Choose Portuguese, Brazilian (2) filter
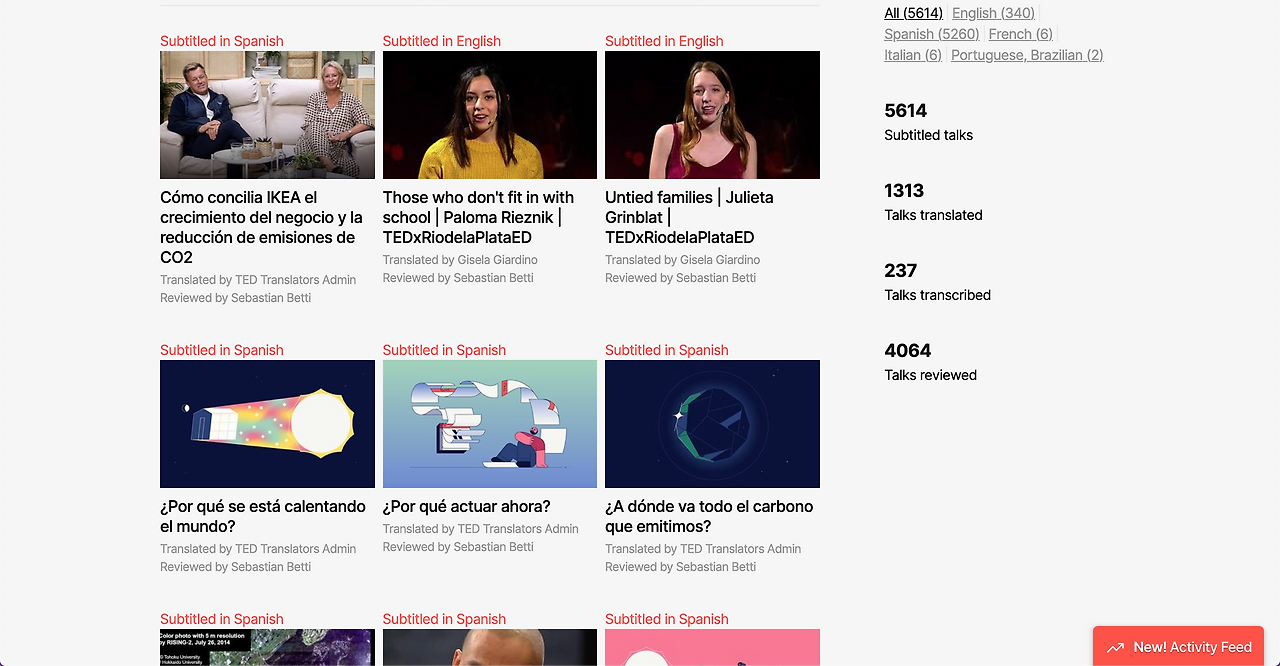1280x666 pixels. (1027, 55)
